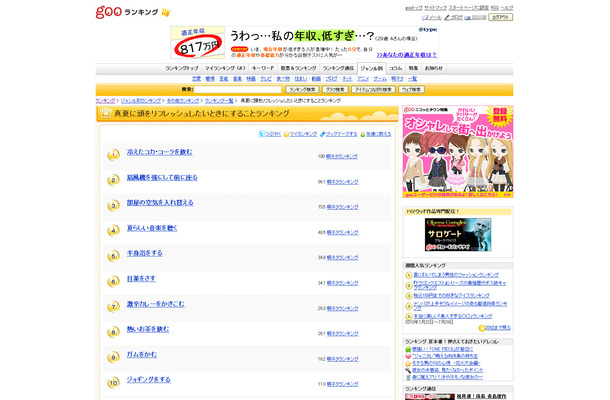The image size is (610, 400).
Task: Open the 半身浴をする link
Action: [x=145, y=253]
